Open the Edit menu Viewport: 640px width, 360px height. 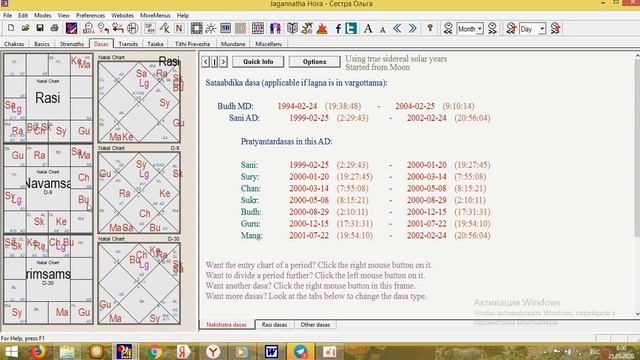click(x=23, y=15)
